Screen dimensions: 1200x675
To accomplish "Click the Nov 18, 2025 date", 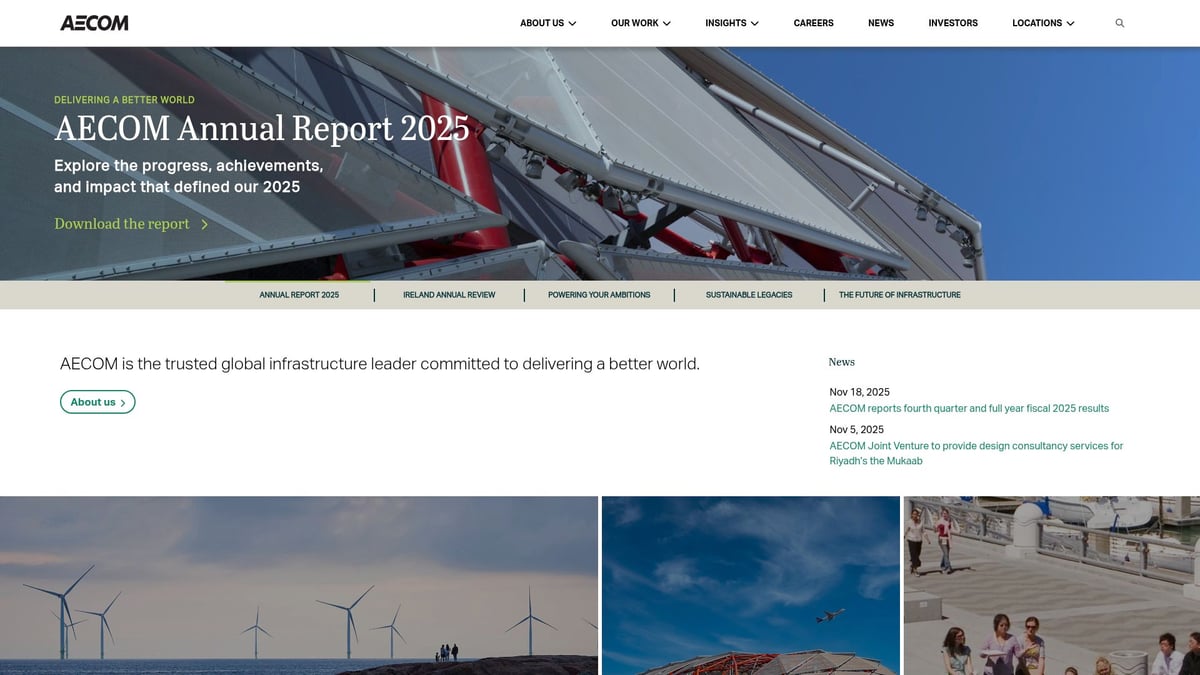I will tap(859, 392).
